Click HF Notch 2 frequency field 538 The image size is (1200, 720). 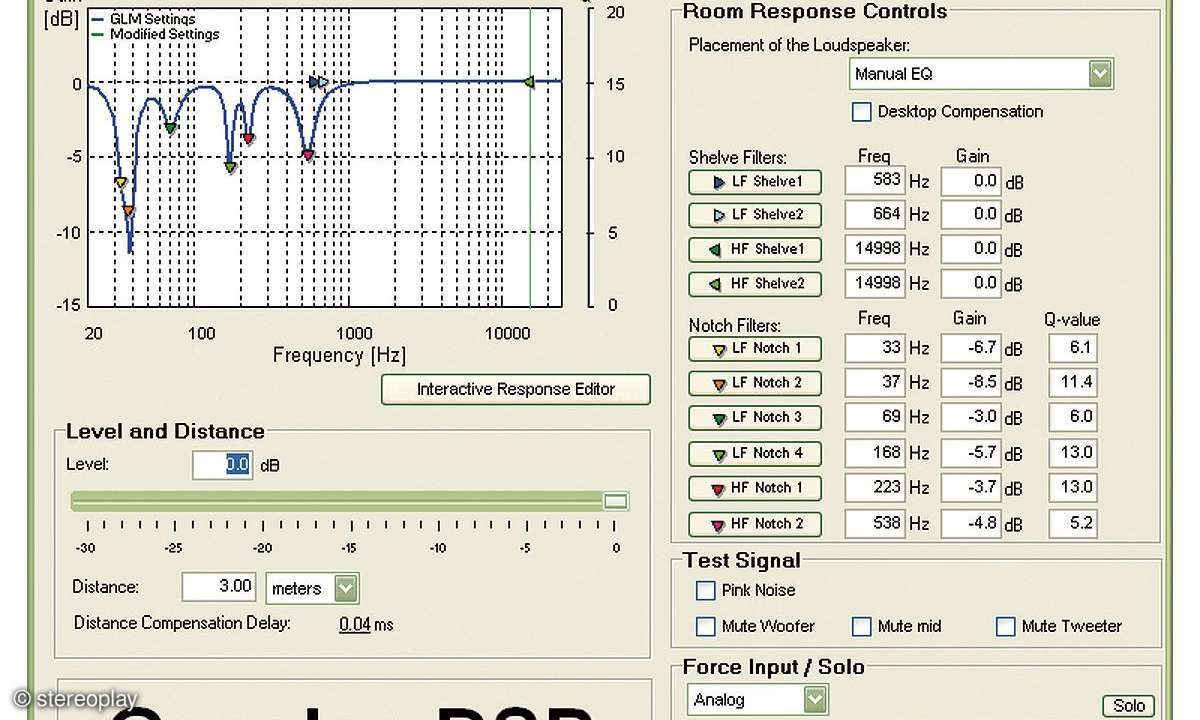point(875,523)
